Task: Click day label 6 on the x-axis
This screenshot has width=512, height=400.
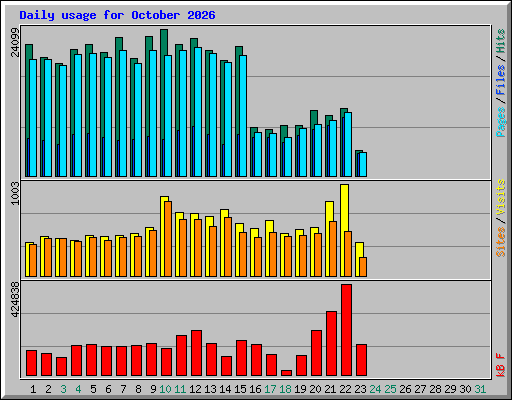Action: pos(108,389)
